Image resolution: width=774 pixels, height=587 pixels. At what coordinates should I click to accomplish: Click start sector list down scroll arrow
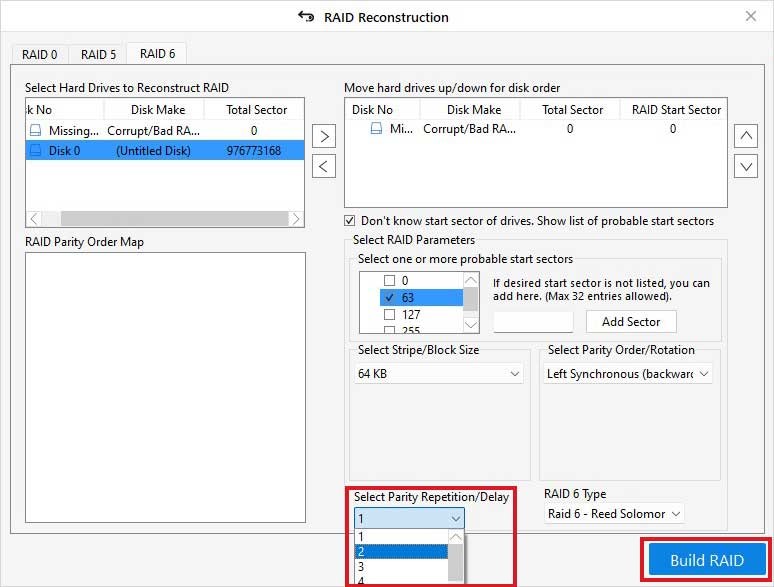[471, 325]
